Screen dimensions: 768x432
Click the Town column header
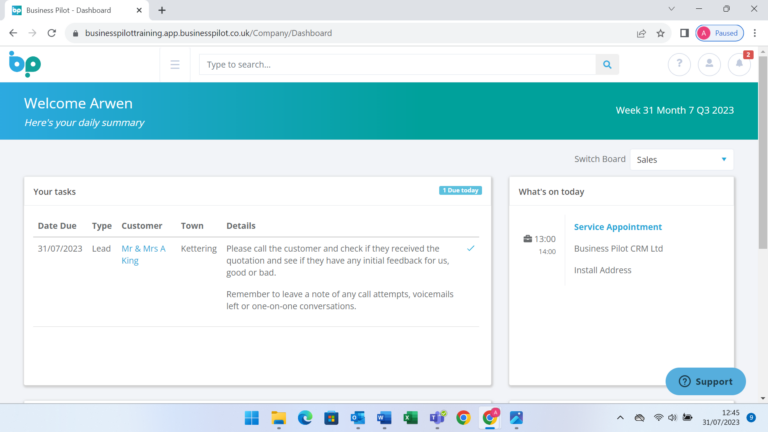pyautogui.click(x=192, y=226)
